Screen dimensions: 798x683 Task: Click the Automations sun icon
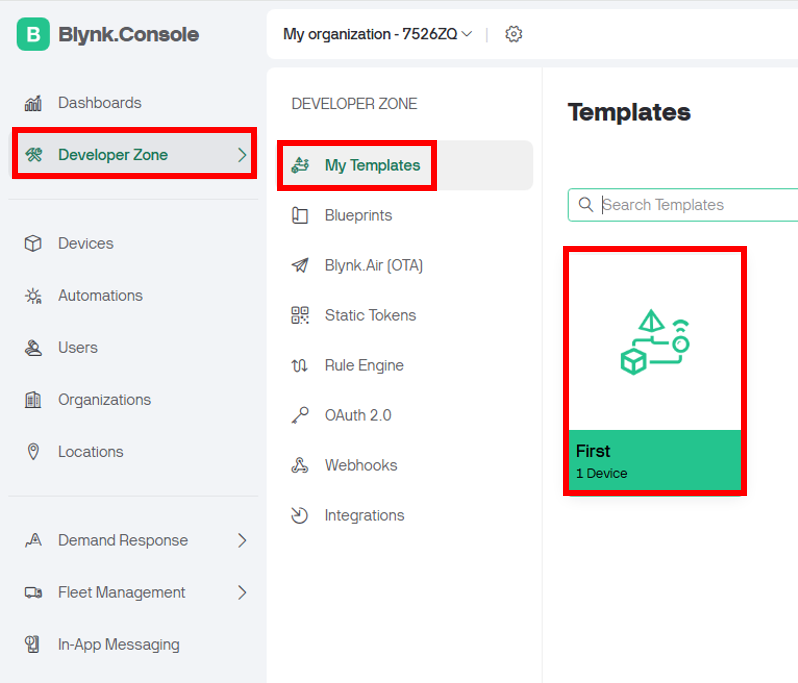(33, 296)
